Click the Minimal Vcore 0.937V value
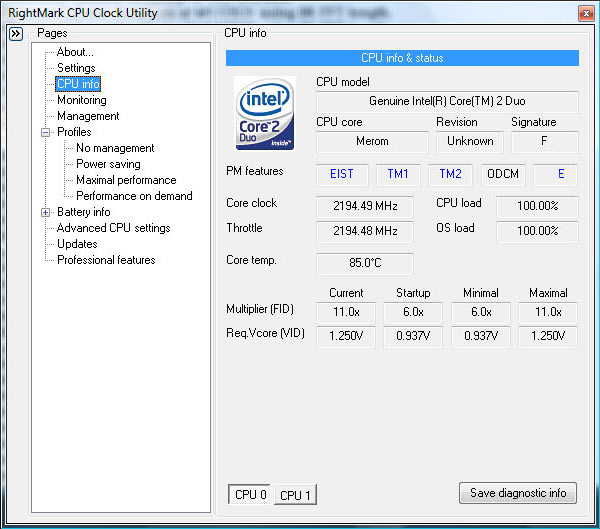Screen dimensions: 600x529 point(481,336)
